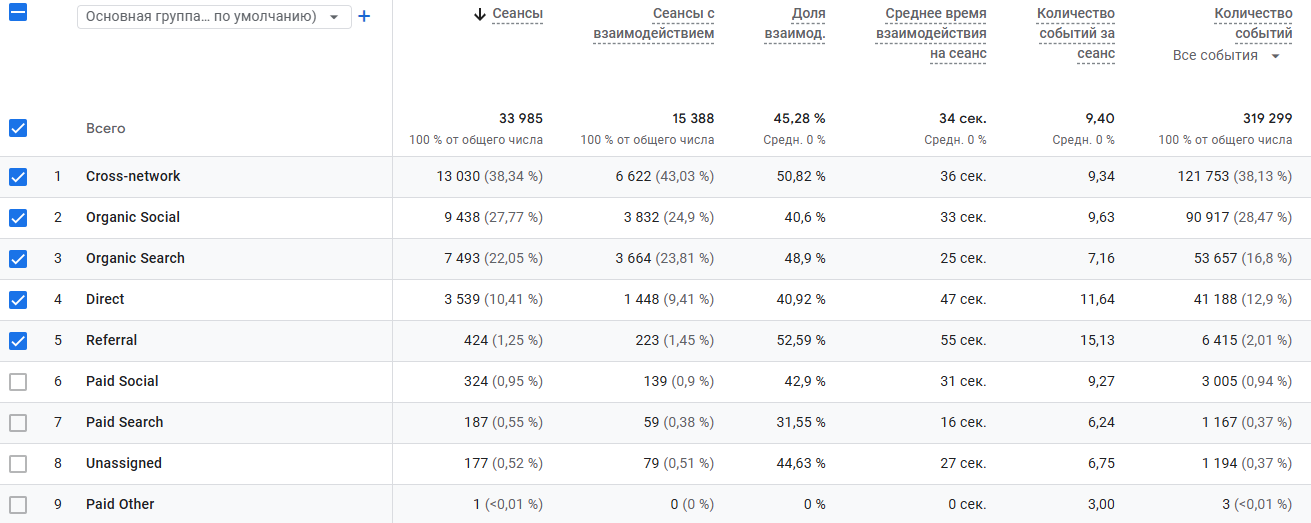Click the sort arrow beside Сеансы
The image size is (1311, 523).
(x=480, y=14)
